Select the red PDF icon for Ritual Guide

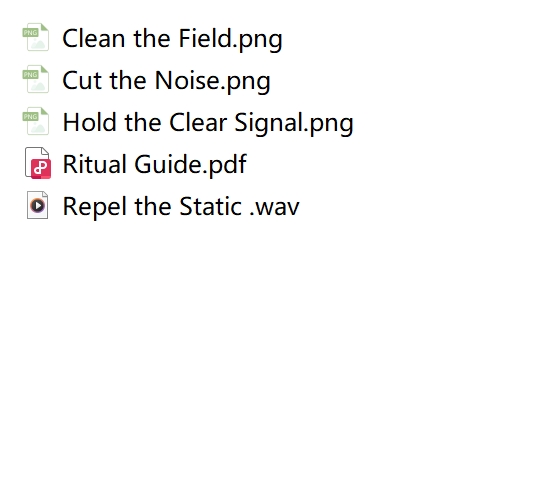38,163
